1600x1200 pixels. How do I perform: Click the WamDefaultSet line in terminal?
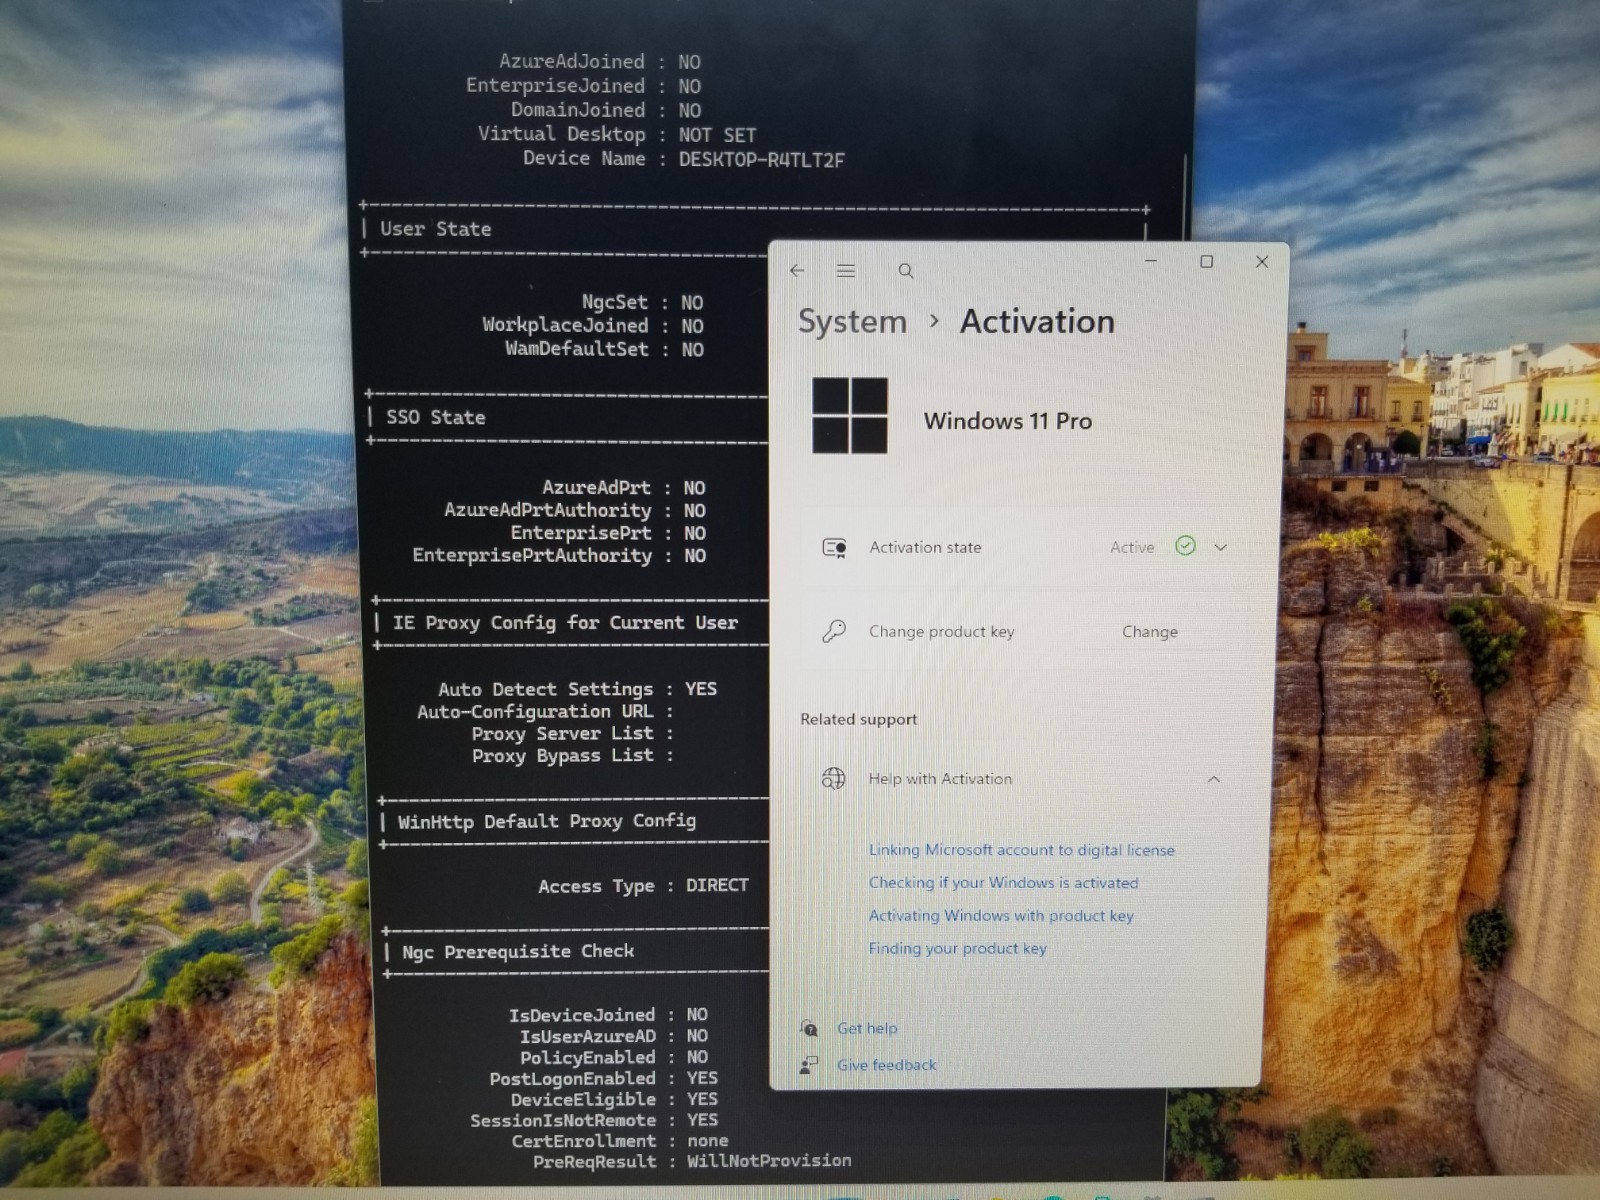click(x=604, y=349)
